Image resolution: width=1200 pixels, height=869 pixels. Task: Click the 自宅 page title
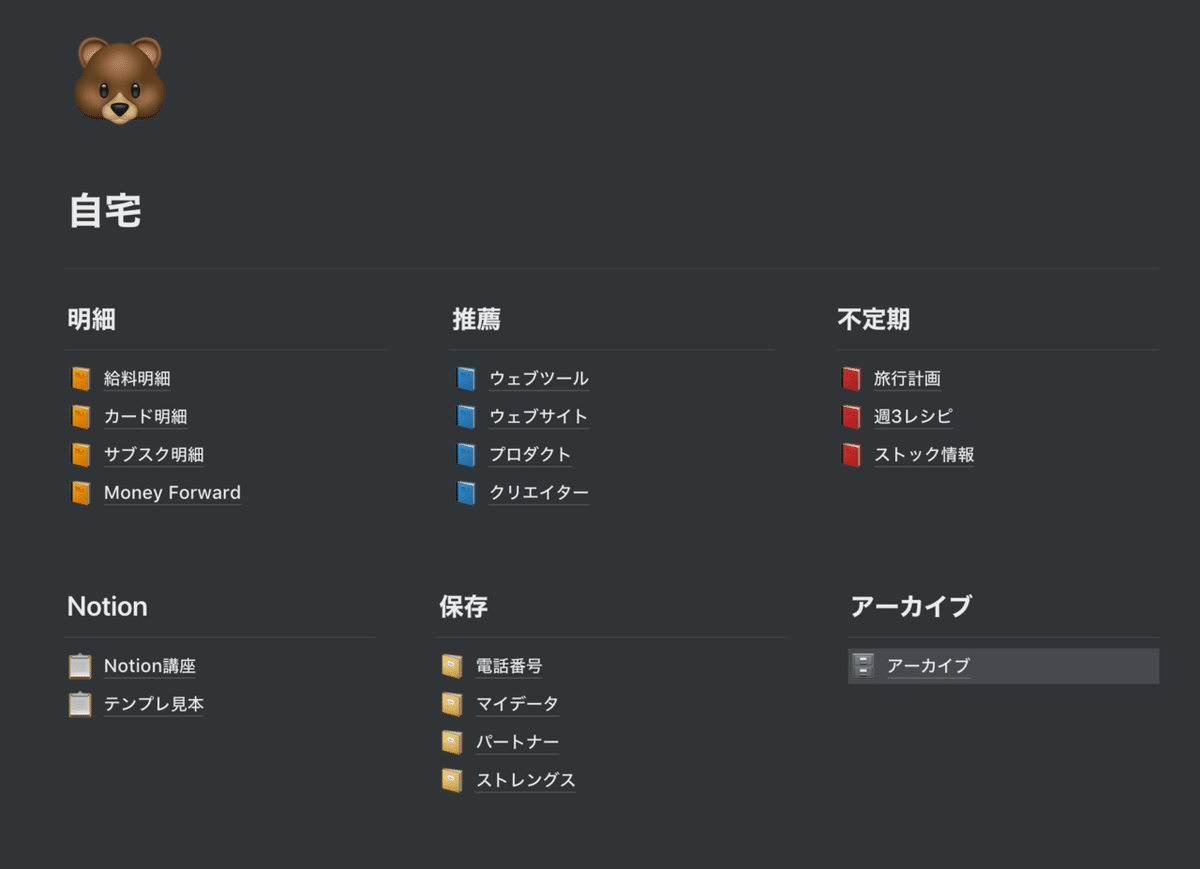(105, 211)
